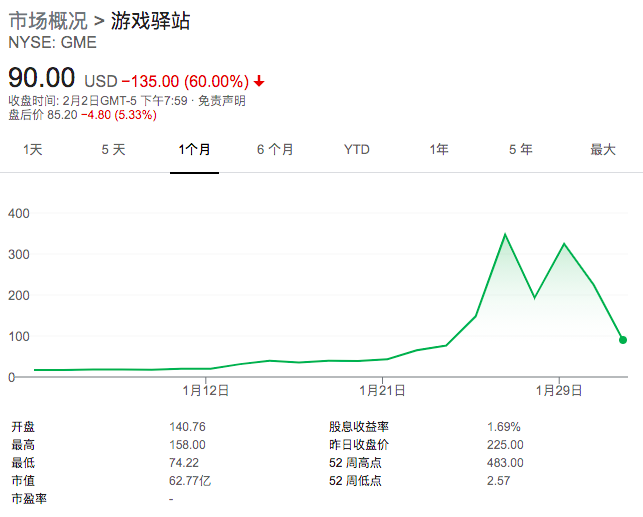Click the 游戏驿站 company title

click(150, 21)
